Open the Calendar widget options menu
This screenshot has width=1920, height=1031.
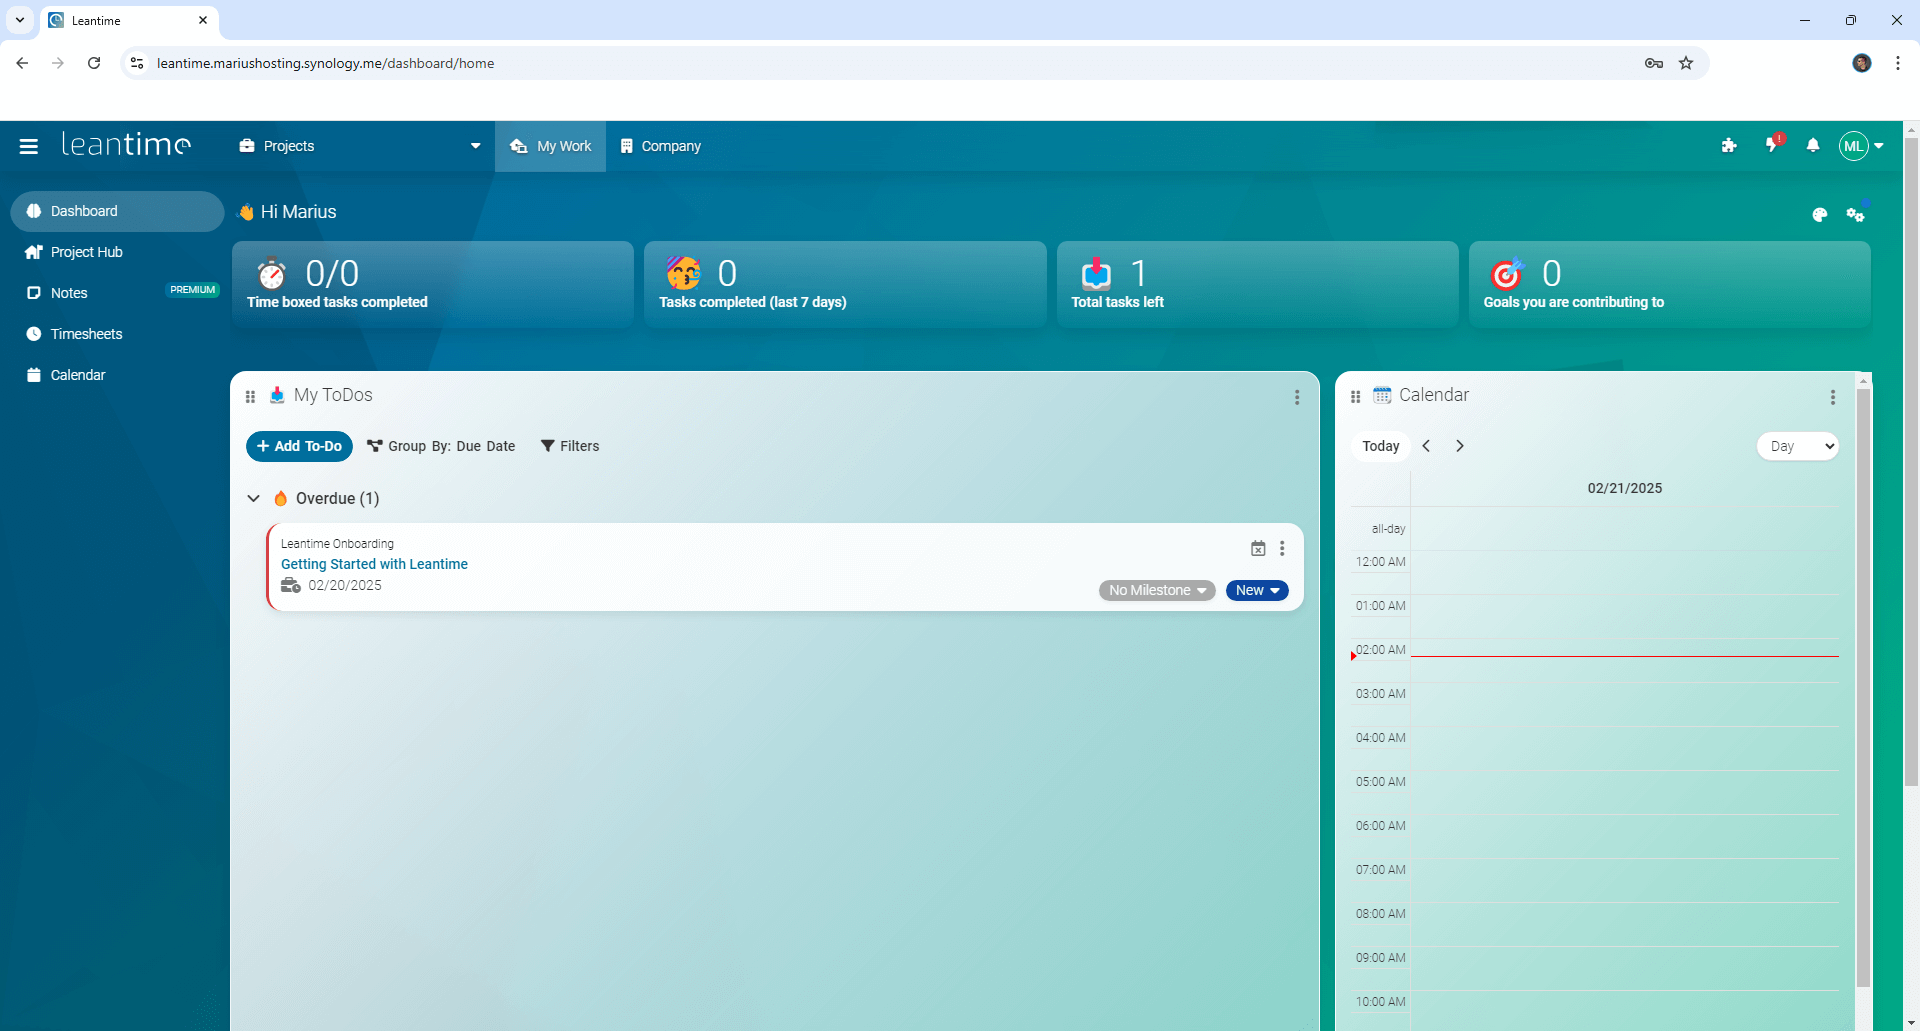[x=1833, y=397]
